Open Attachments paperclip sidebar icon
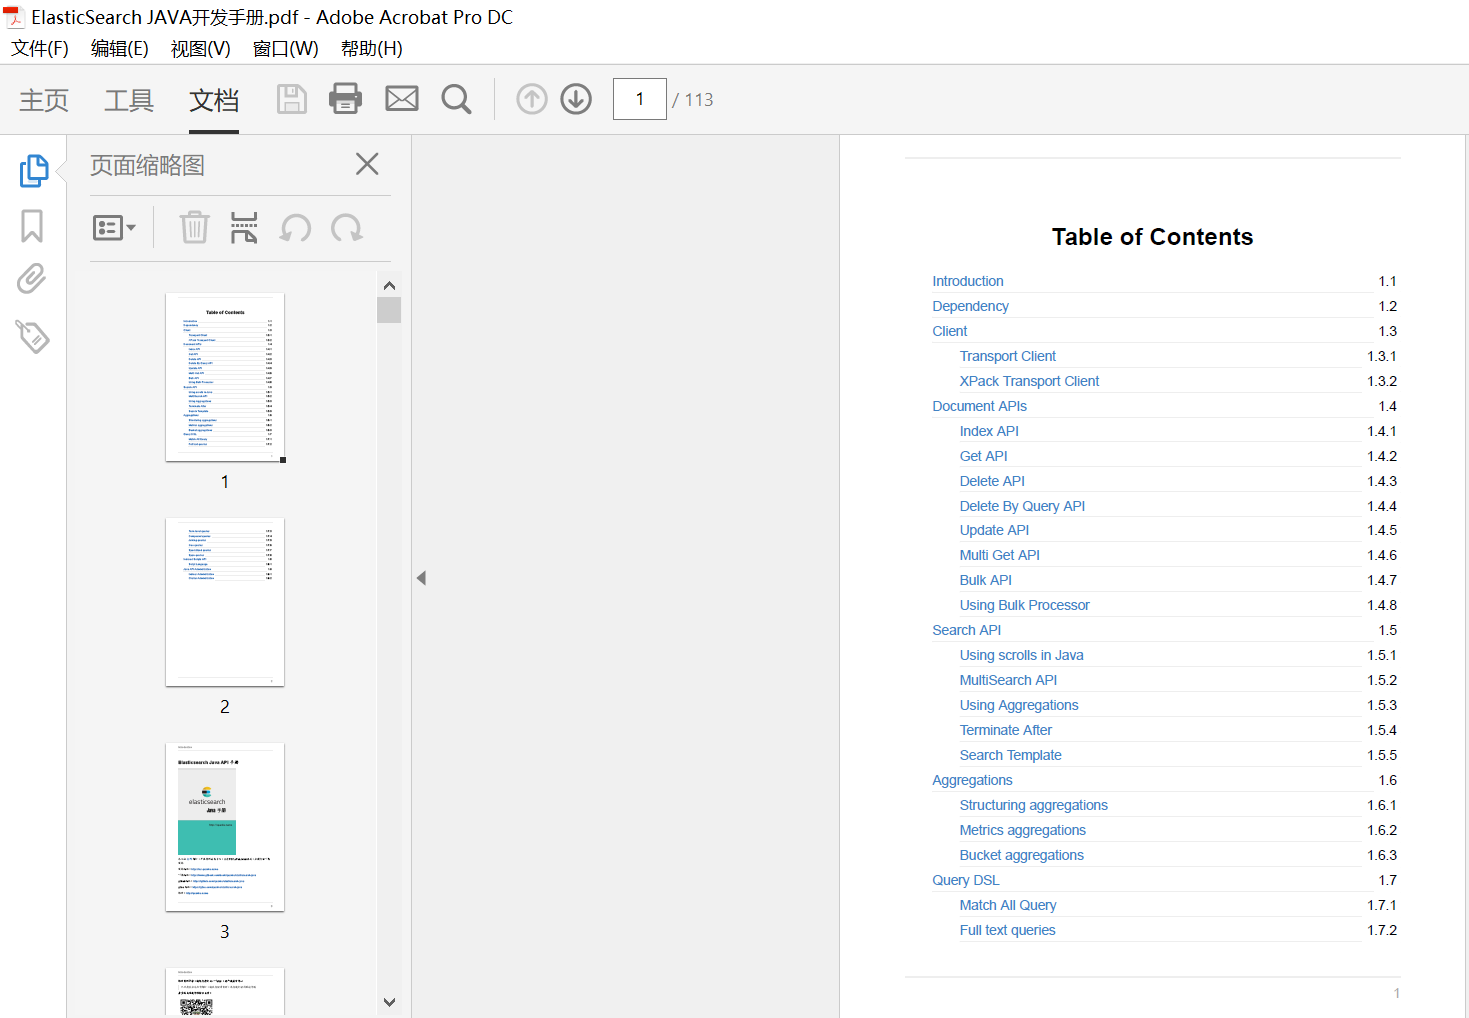The height and width of the screenshot is (1018, 1469). [32, 279]
